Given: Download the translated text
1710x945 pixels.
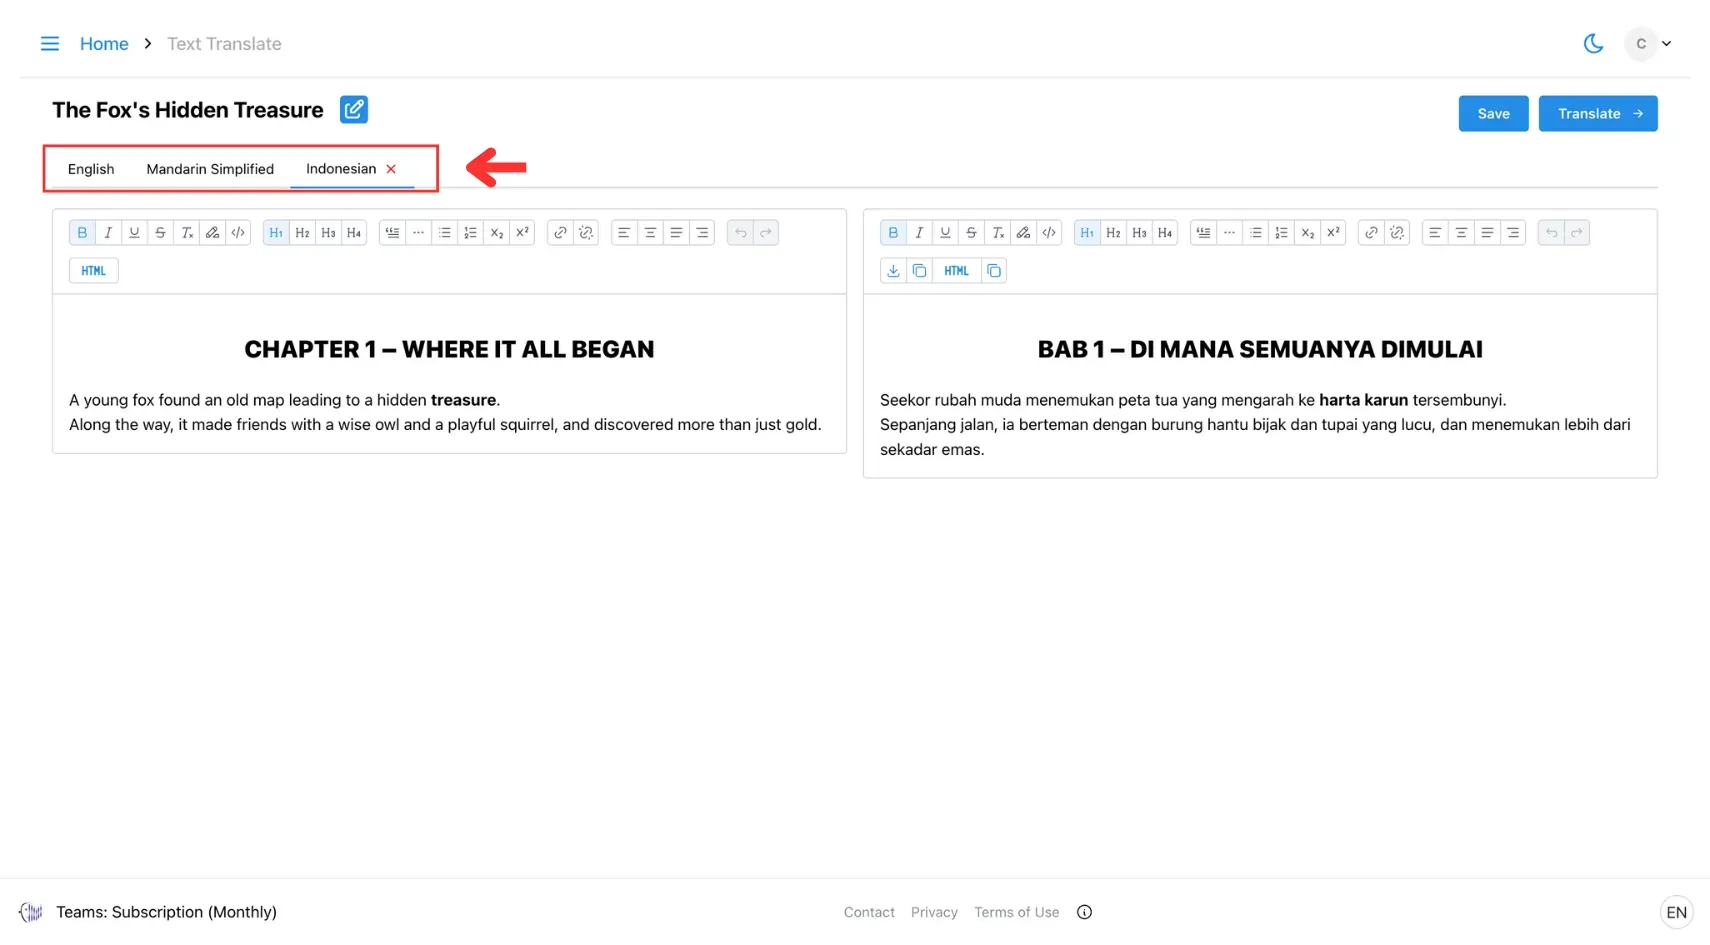Looking at the screenshot, I should (893, 271).
